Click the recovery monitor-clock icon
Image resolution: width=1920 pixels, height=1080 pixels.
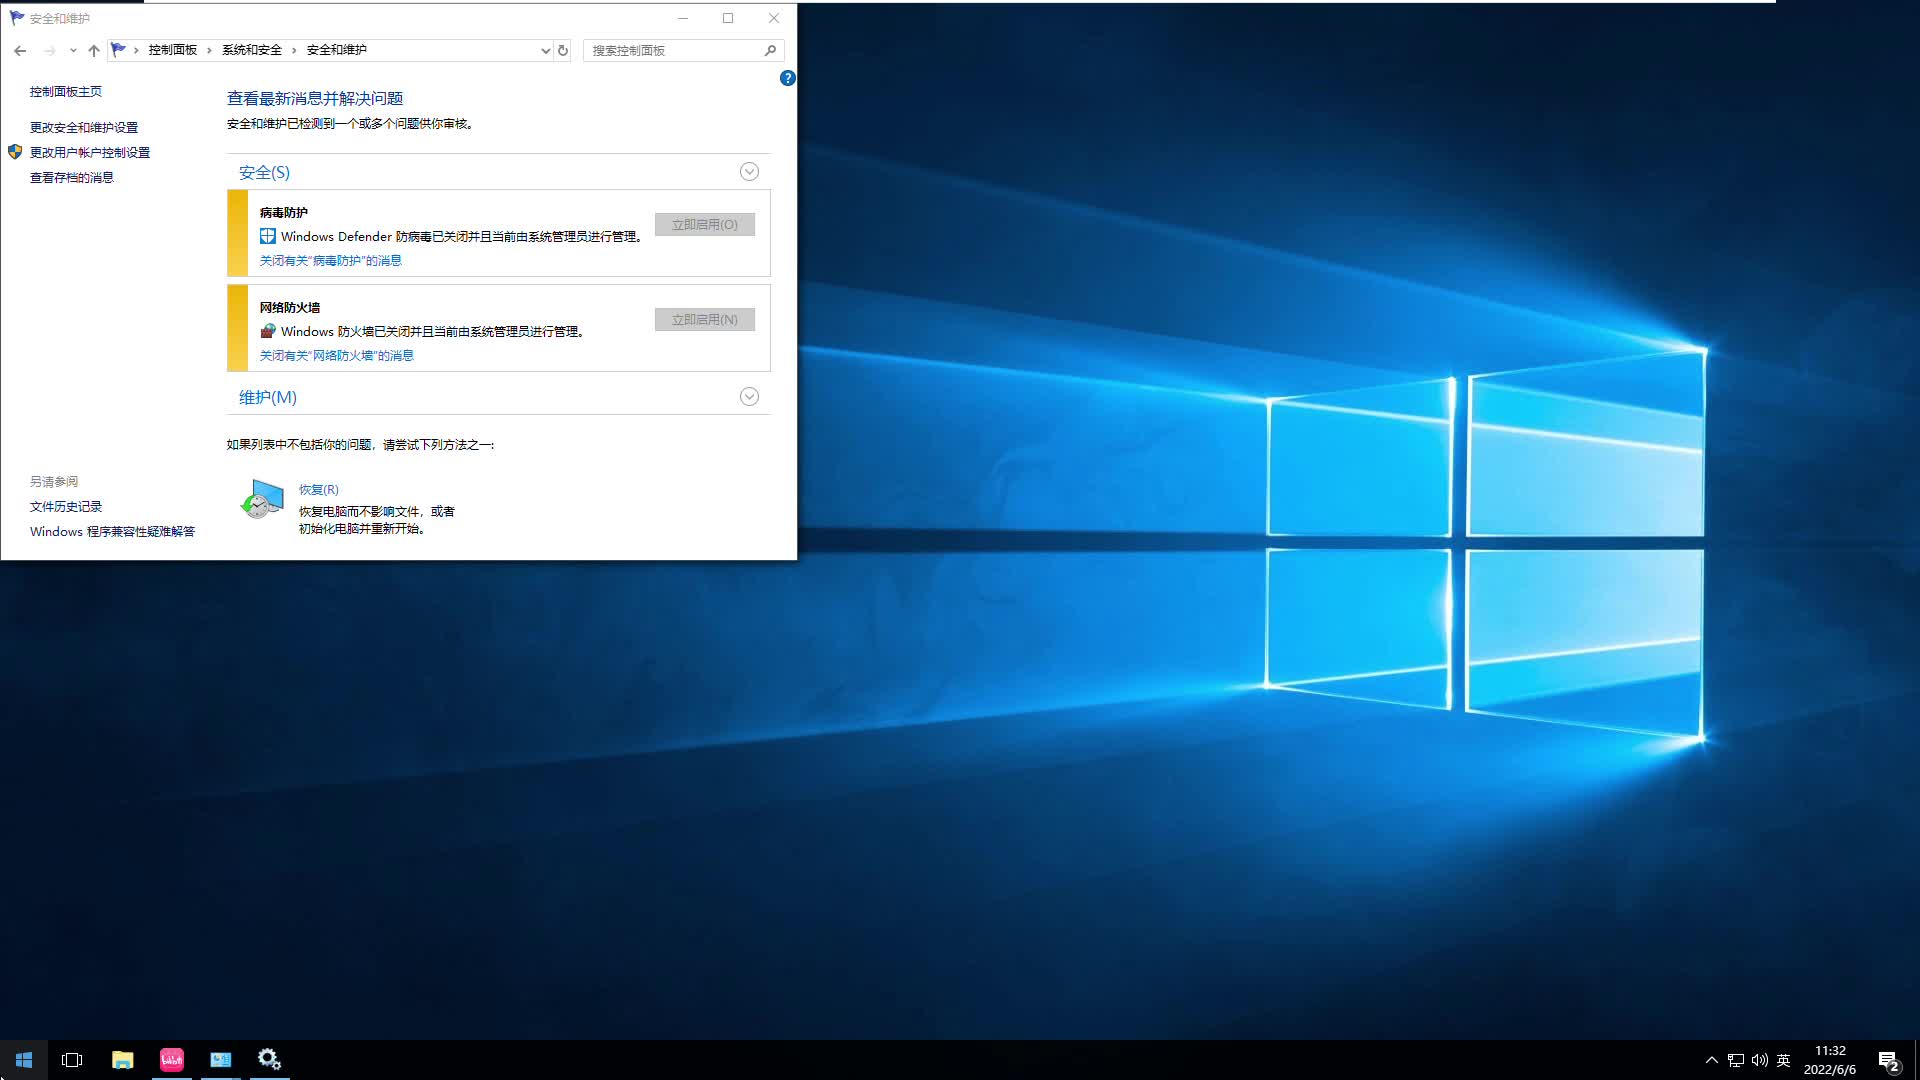coord(262,498)
